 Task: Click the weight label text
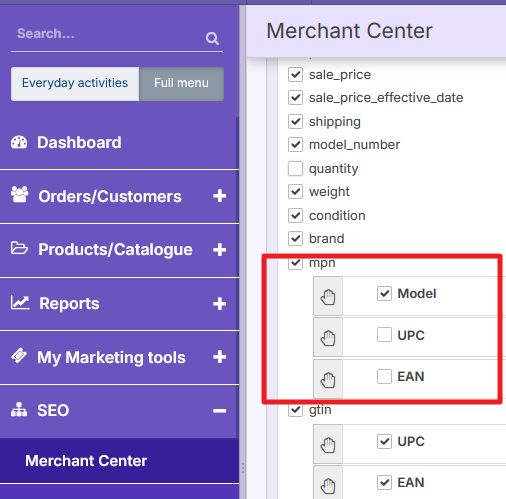coord(329,192)
